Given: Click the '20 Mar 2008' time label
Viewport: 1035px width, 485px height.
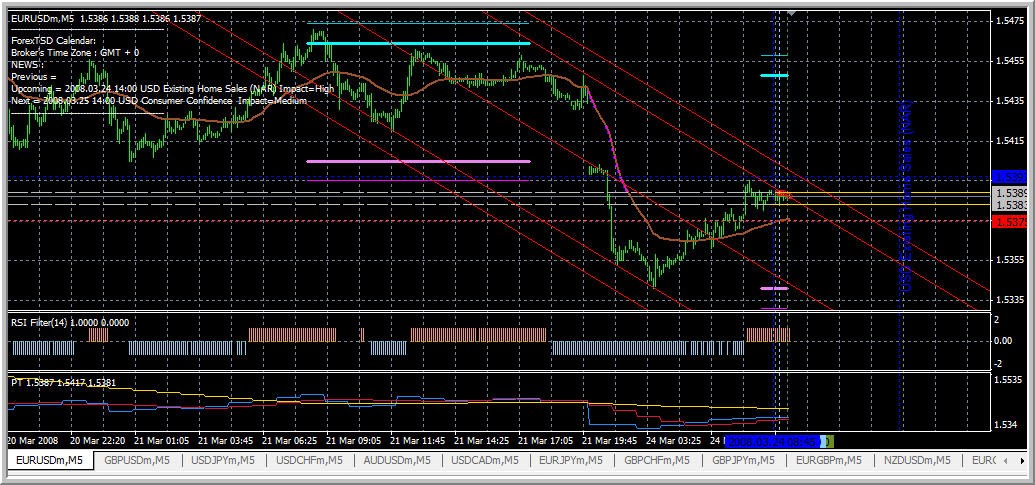Looking at the screenshot, I should point(32,440).
